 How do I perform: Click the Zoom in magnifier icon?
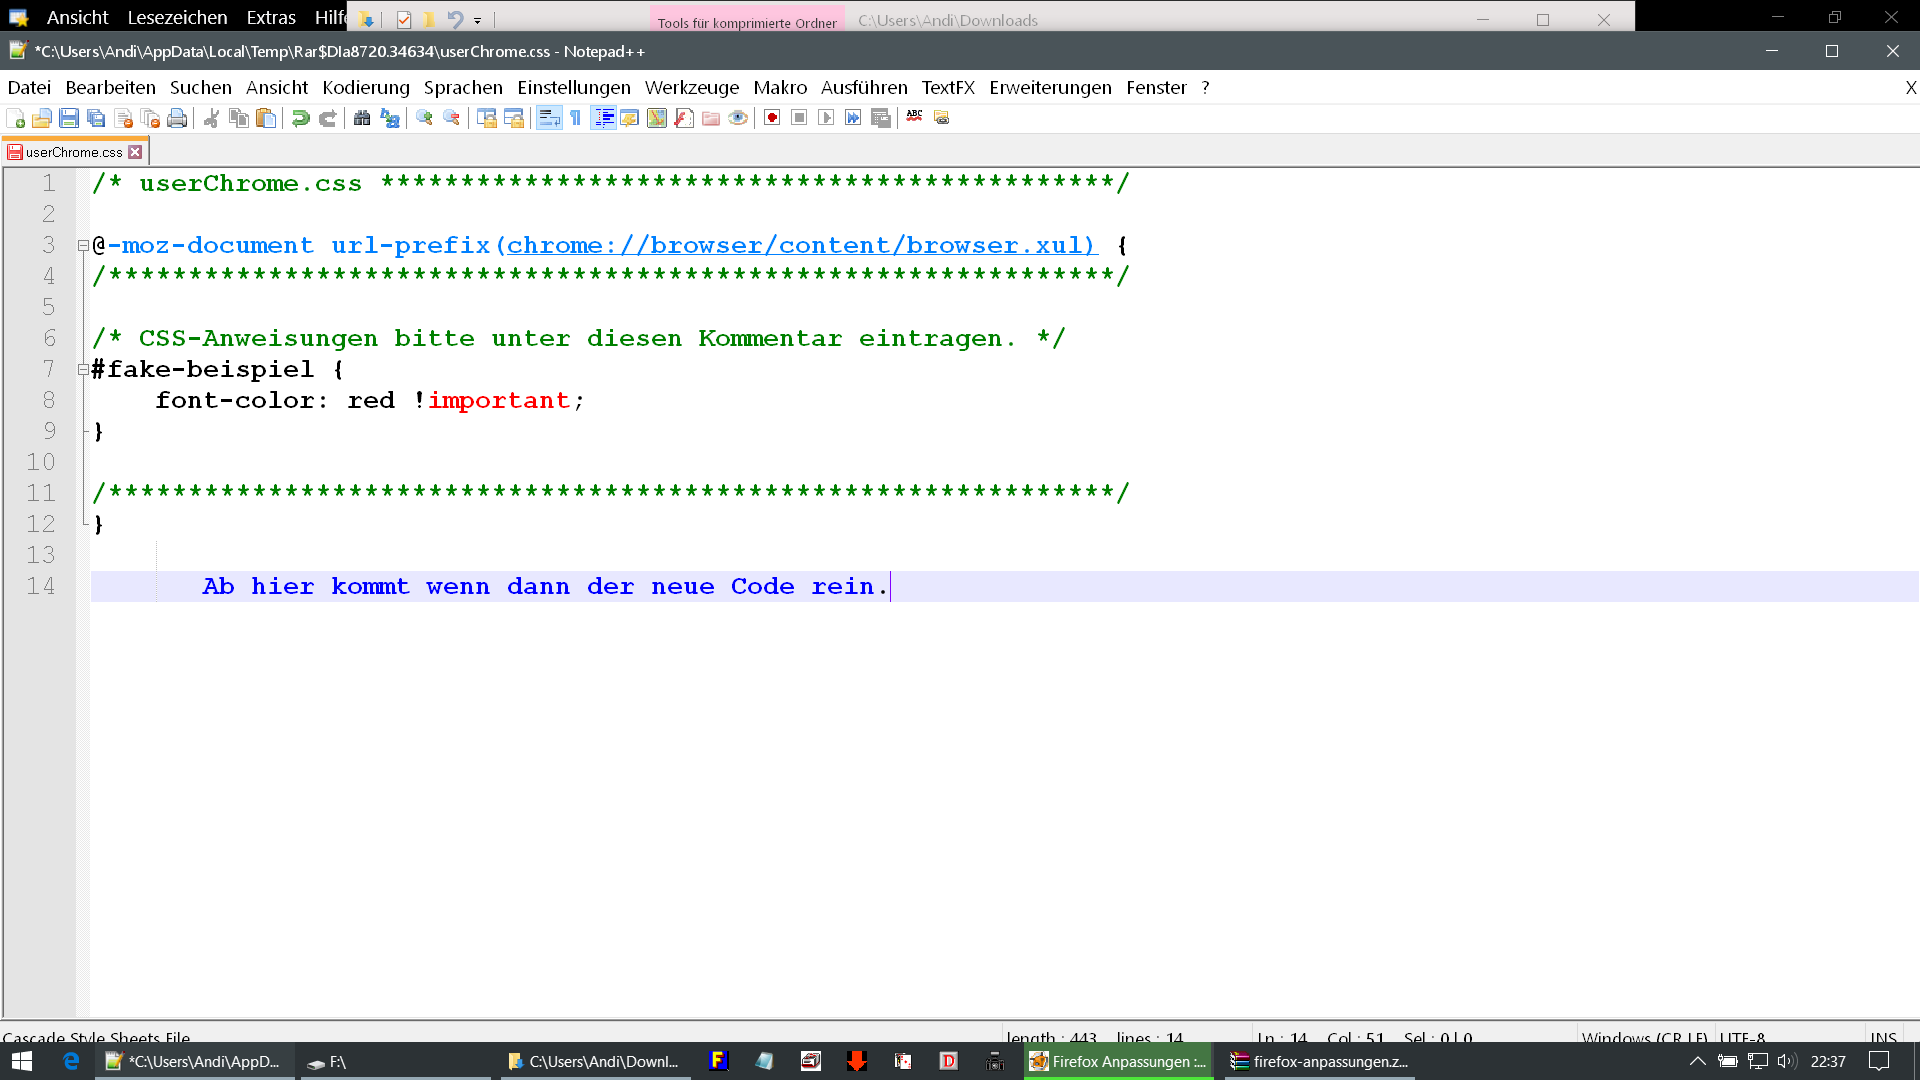(x=424, y=118)
